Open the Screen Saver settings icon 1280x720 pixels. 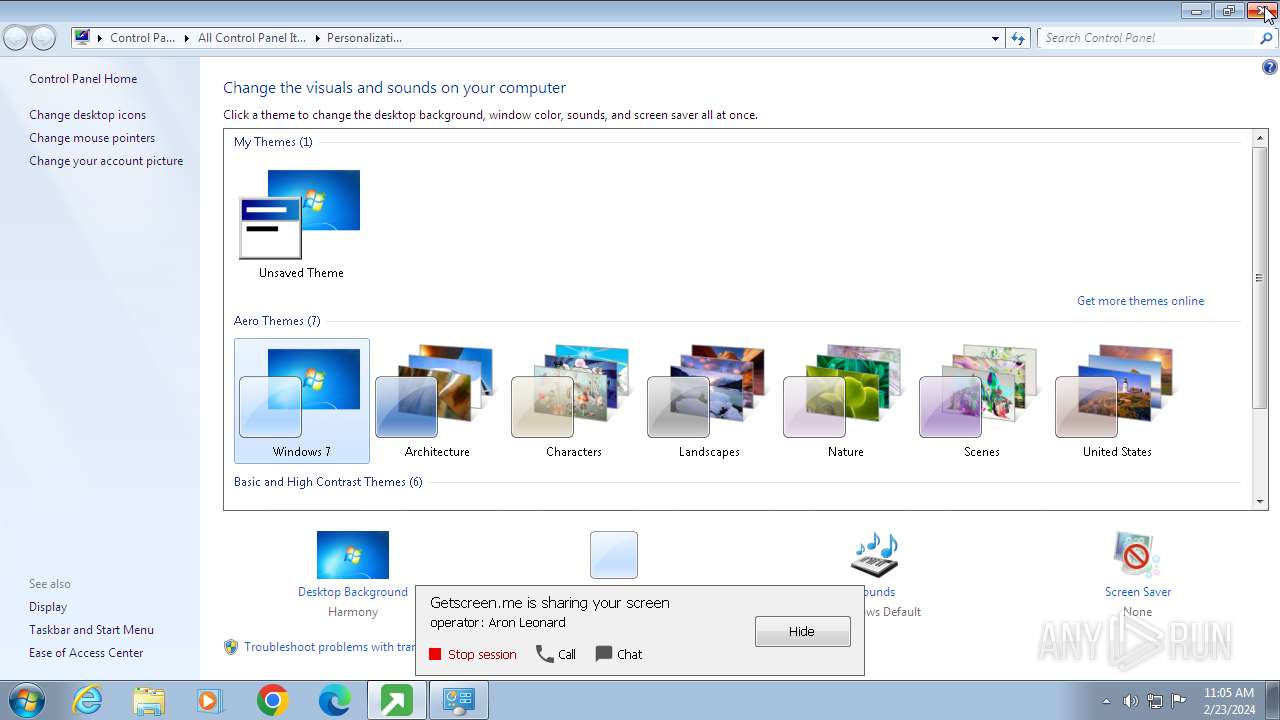[x=1137, y=554]
